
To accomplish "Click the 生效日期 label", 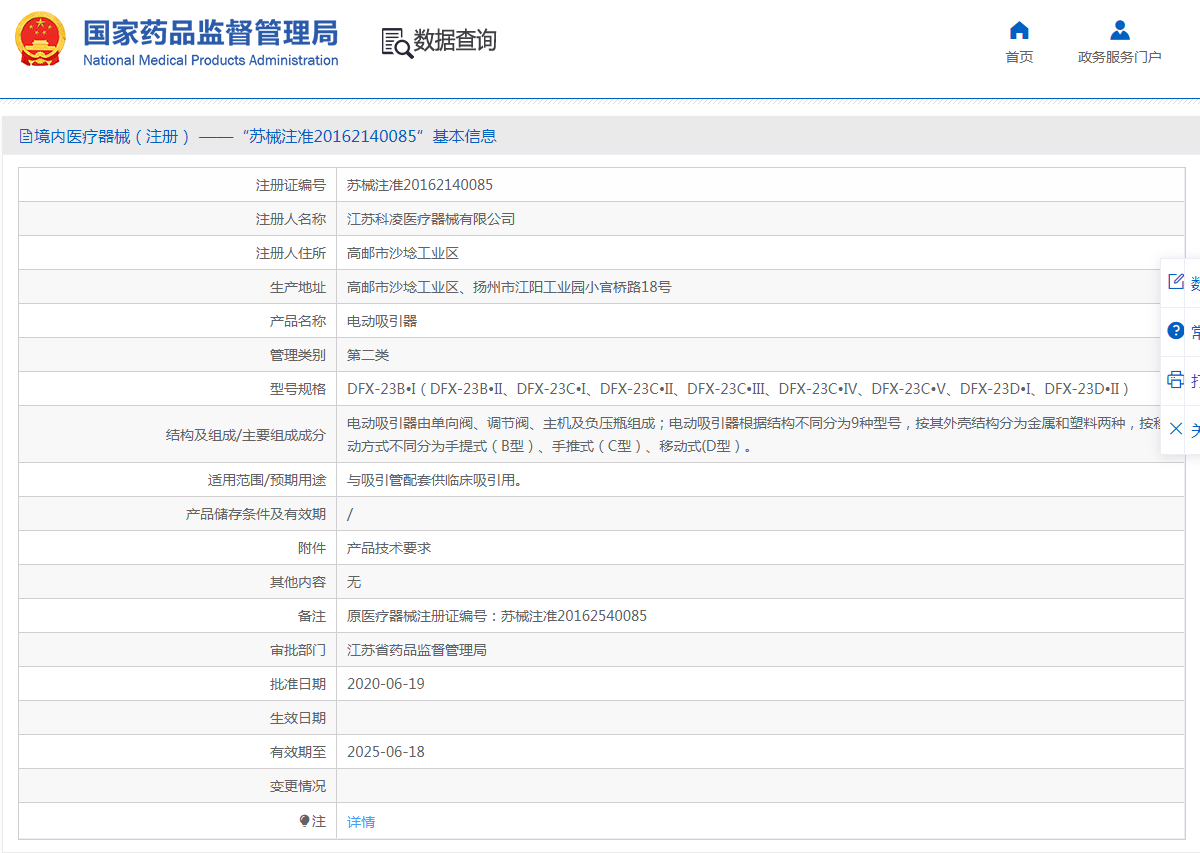I will (298, 718).
